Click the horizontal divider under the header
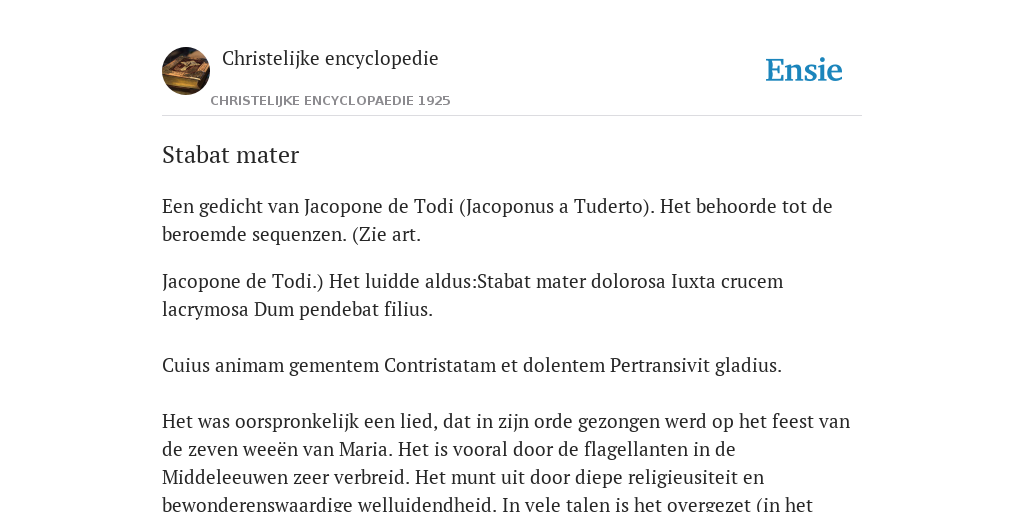Viewport: 1024px width, 512px height. 512,116
